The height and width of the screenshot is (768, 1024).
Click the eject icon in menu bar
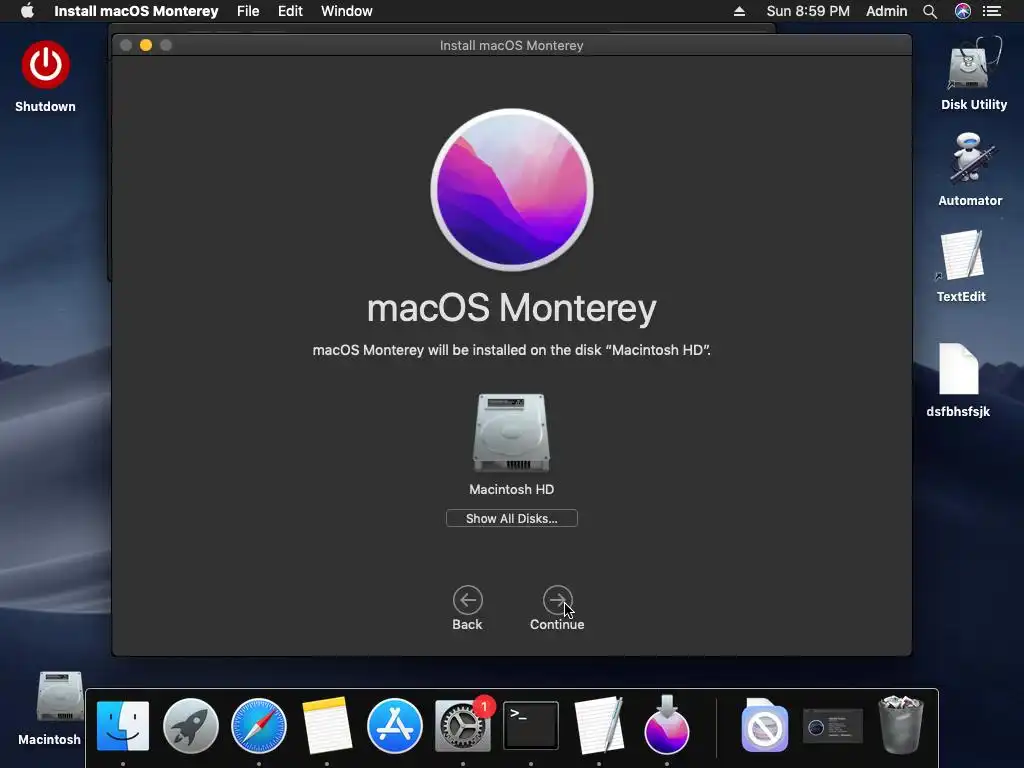(x=739, y=11)
